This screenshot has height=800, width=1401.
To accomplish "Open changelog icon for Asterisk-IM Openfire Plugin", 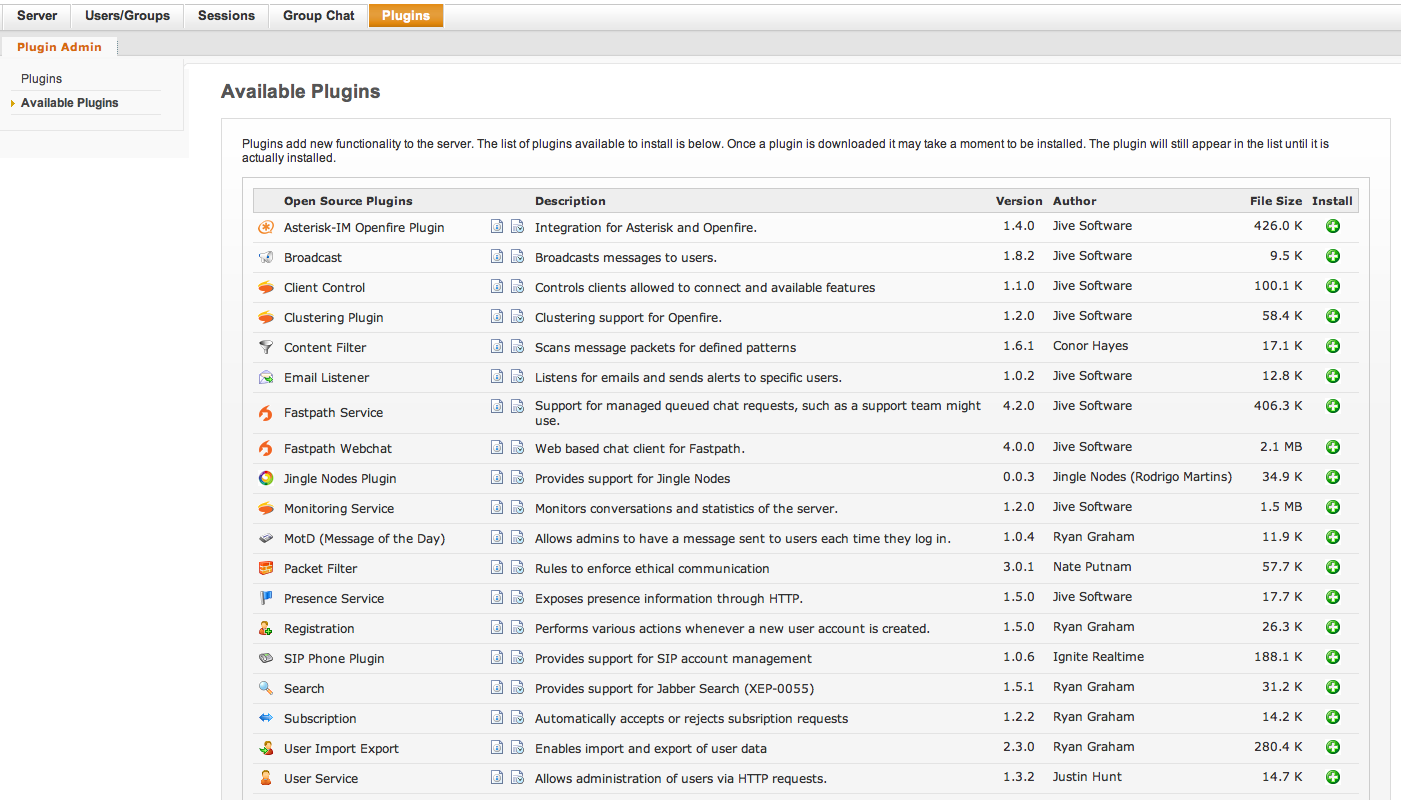I will click(517, 227).
